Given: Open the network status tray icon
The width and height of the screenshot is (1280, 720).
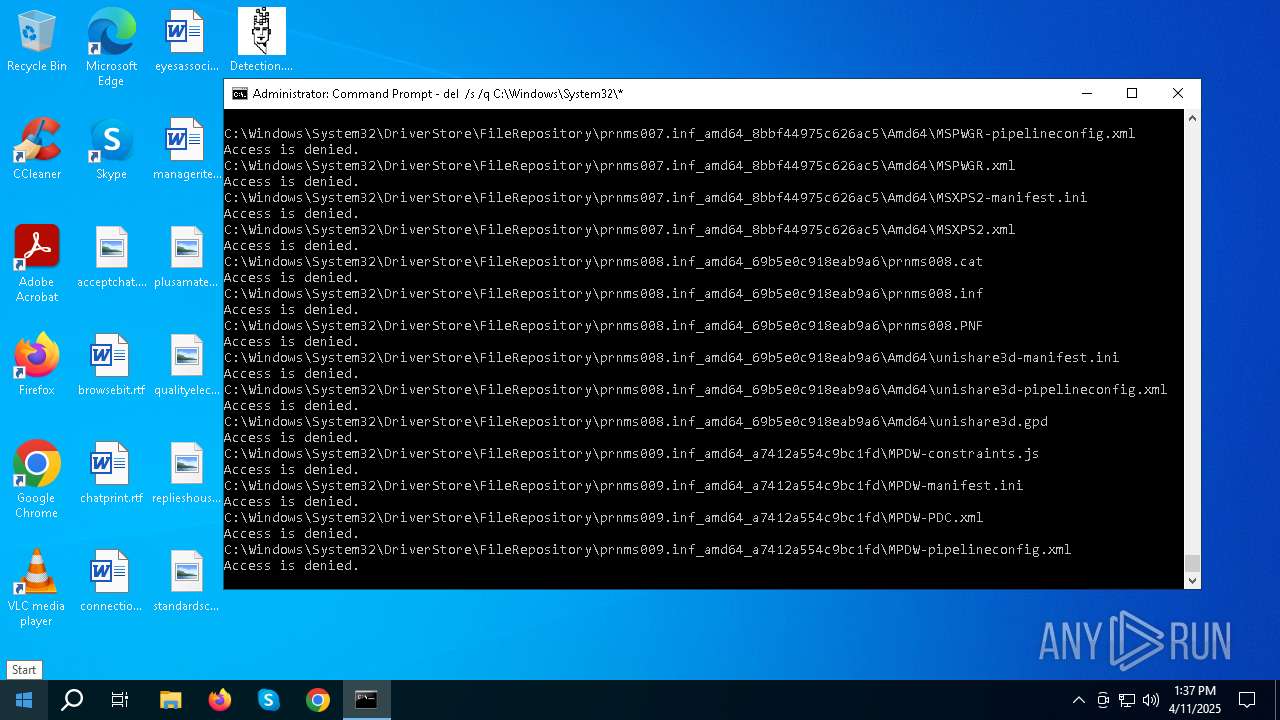Looking at the screenshot, I should tap(1127, 700).
